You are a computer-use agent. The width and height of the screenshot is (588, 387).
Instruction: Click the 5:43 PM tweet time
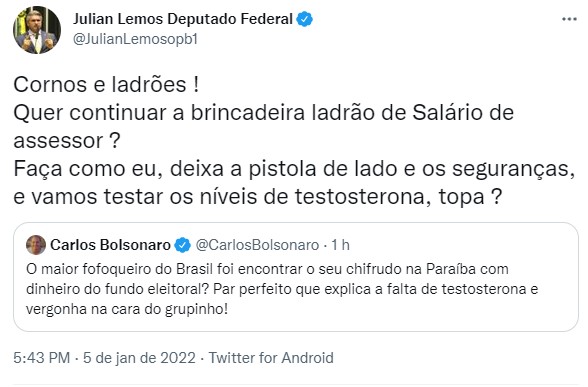click(42, 357)
